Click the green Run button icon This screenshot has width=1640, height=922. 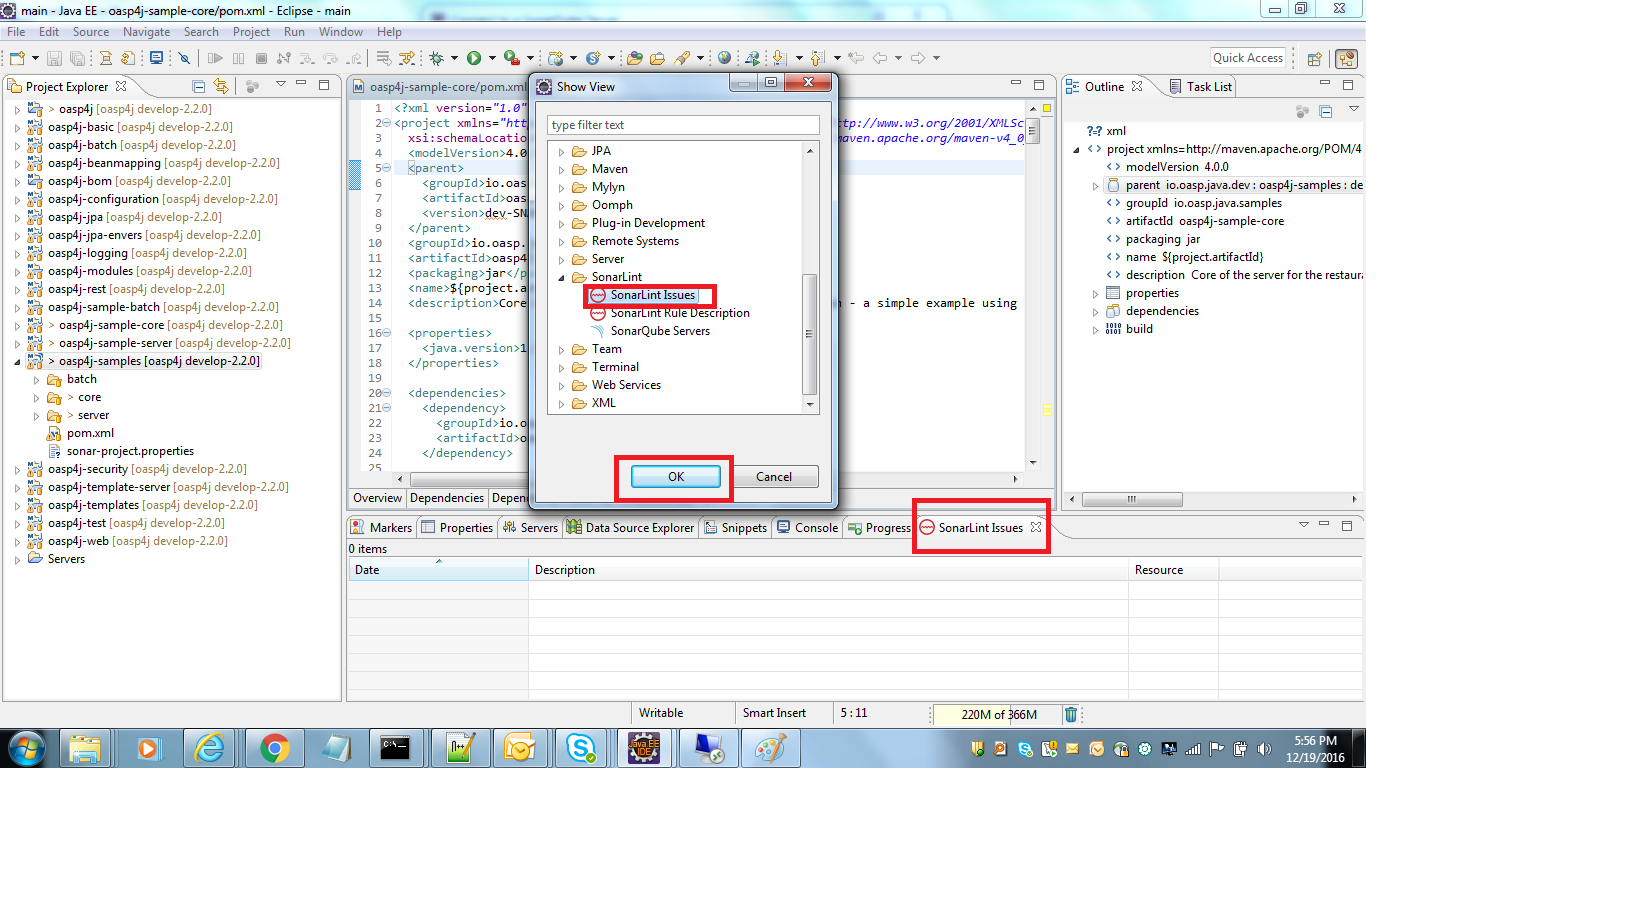pos(474,58)
